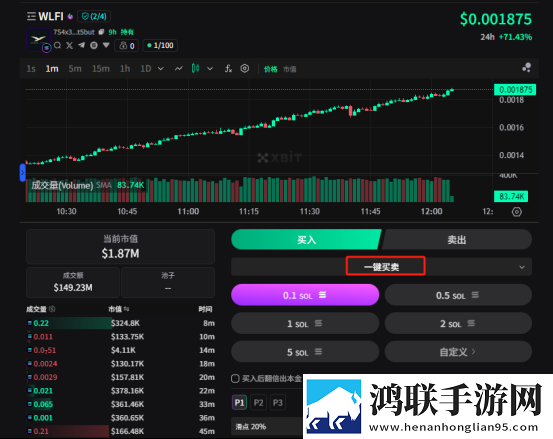Click the 83.74K volume label on axis

pos(511,196)
